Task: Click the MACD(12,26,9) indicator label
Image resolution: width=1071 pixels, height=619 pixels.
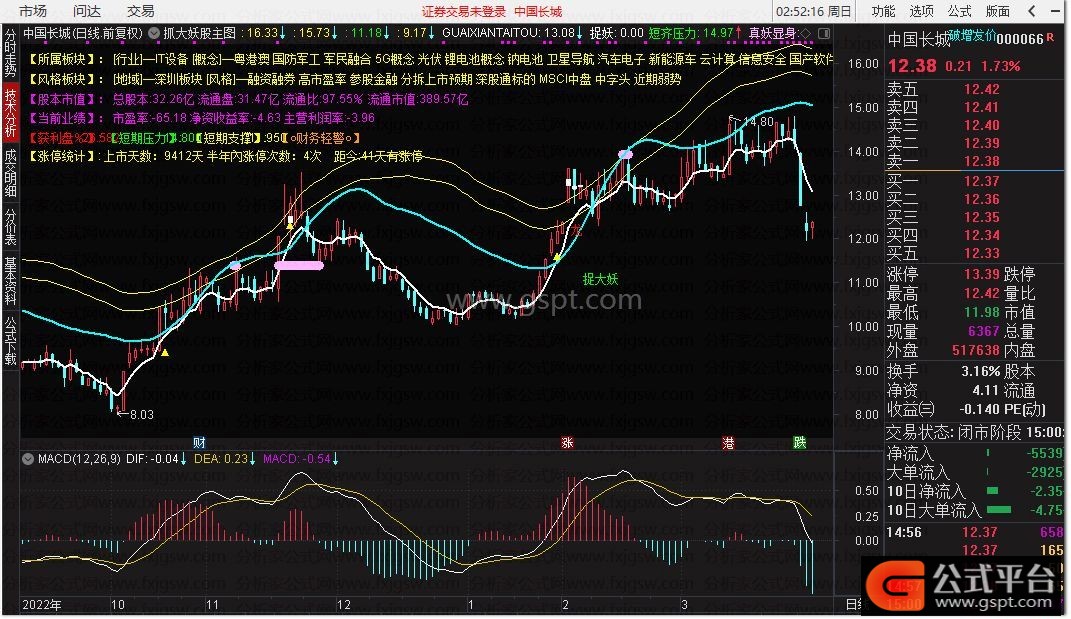Action: tap(79, 459)
